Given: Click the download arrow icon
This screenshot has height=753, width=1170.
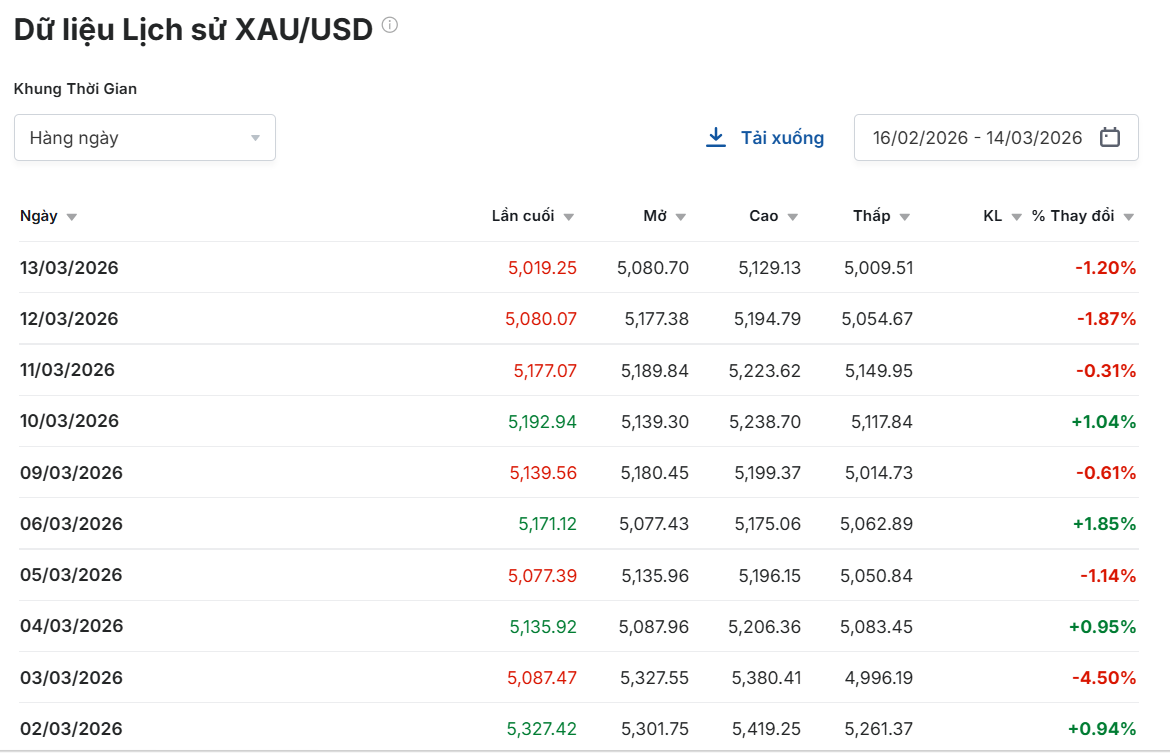Looking at the screenshot, I should (x=715, y=138).
